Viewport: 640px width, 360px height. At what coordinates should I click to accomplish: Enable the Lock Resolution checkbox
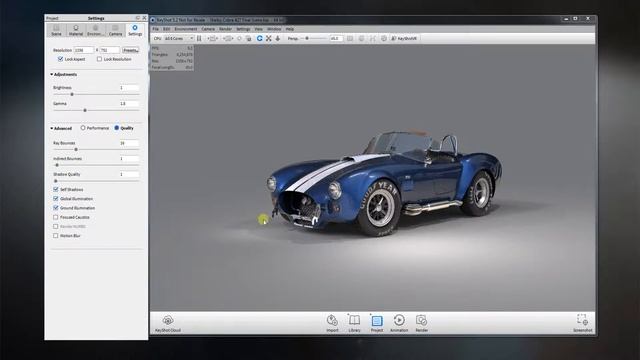click(x=99, y=59)
